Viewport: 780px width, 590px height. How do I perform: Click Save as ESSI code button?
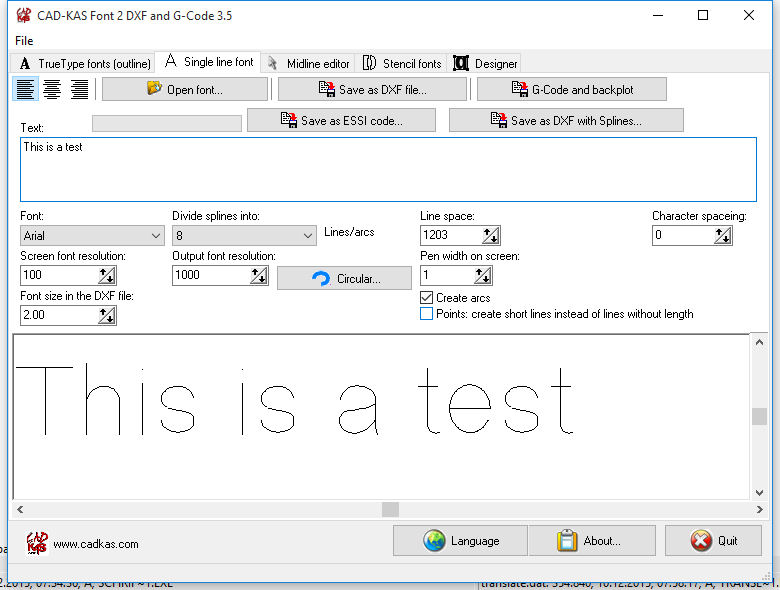(x=341, y=120)
